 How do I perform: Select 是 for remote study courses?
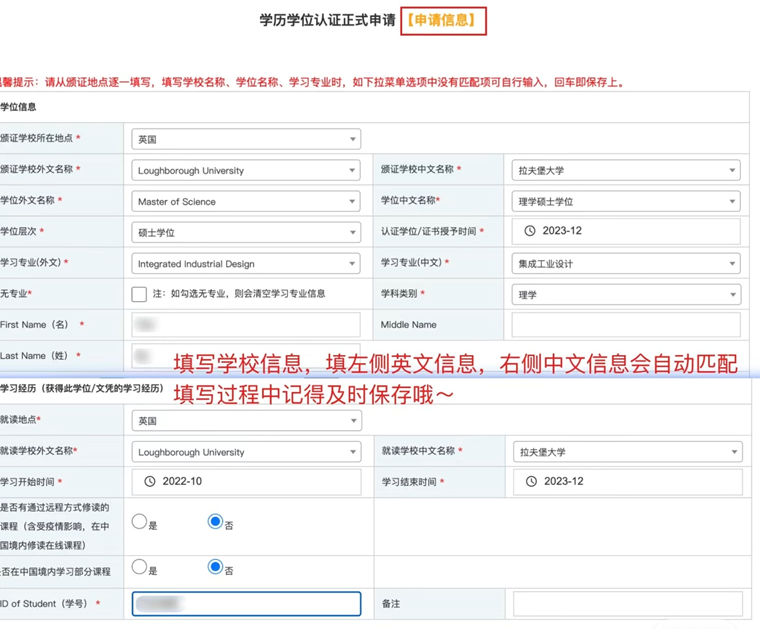[x=139, y=522]
